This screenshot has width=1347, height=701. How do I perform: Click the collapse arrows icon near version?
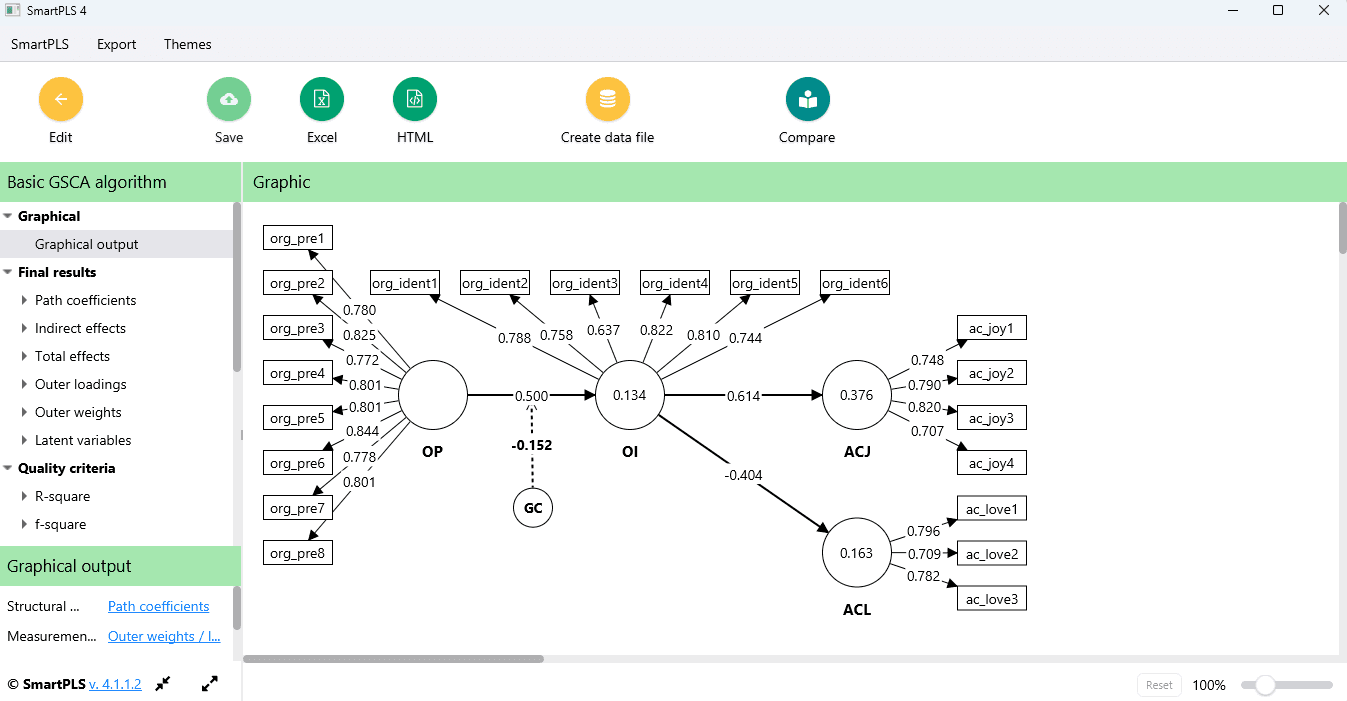[163, 684]
